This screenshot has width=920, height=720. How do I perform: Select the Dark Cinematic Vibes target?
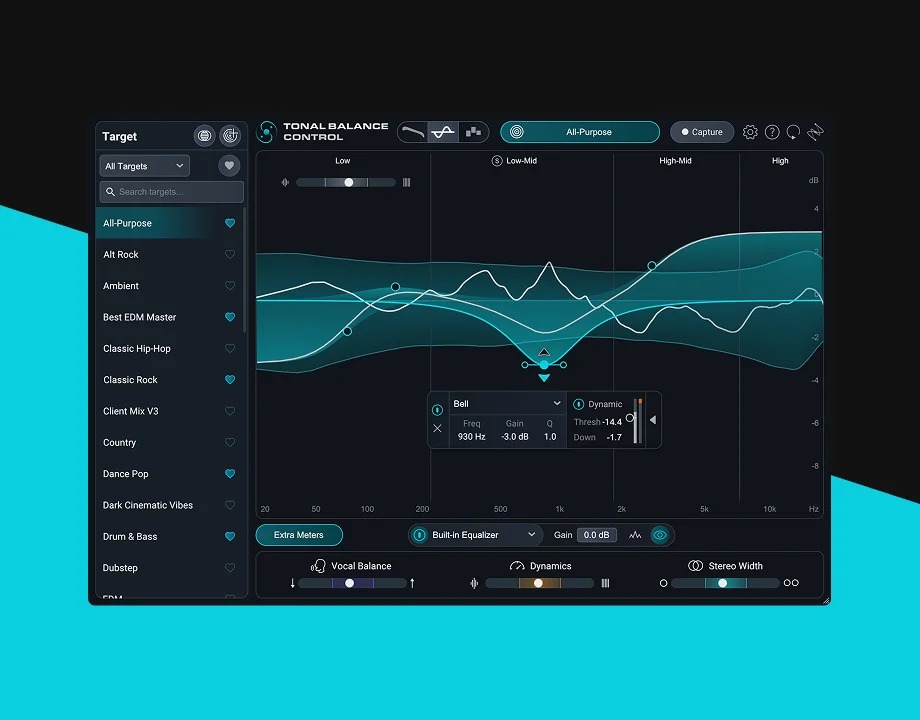[x=169, y=505]
